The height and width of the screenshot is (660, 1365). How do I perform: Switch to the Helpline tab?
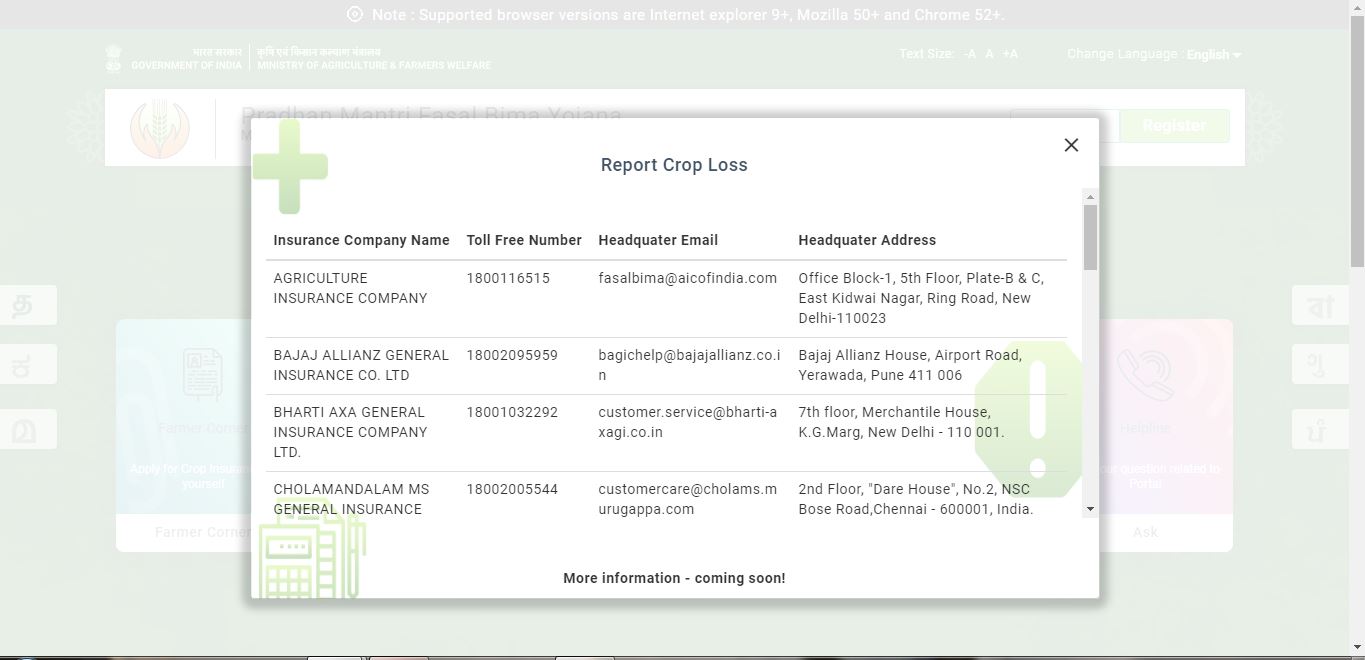click(x=1144, y=532)
